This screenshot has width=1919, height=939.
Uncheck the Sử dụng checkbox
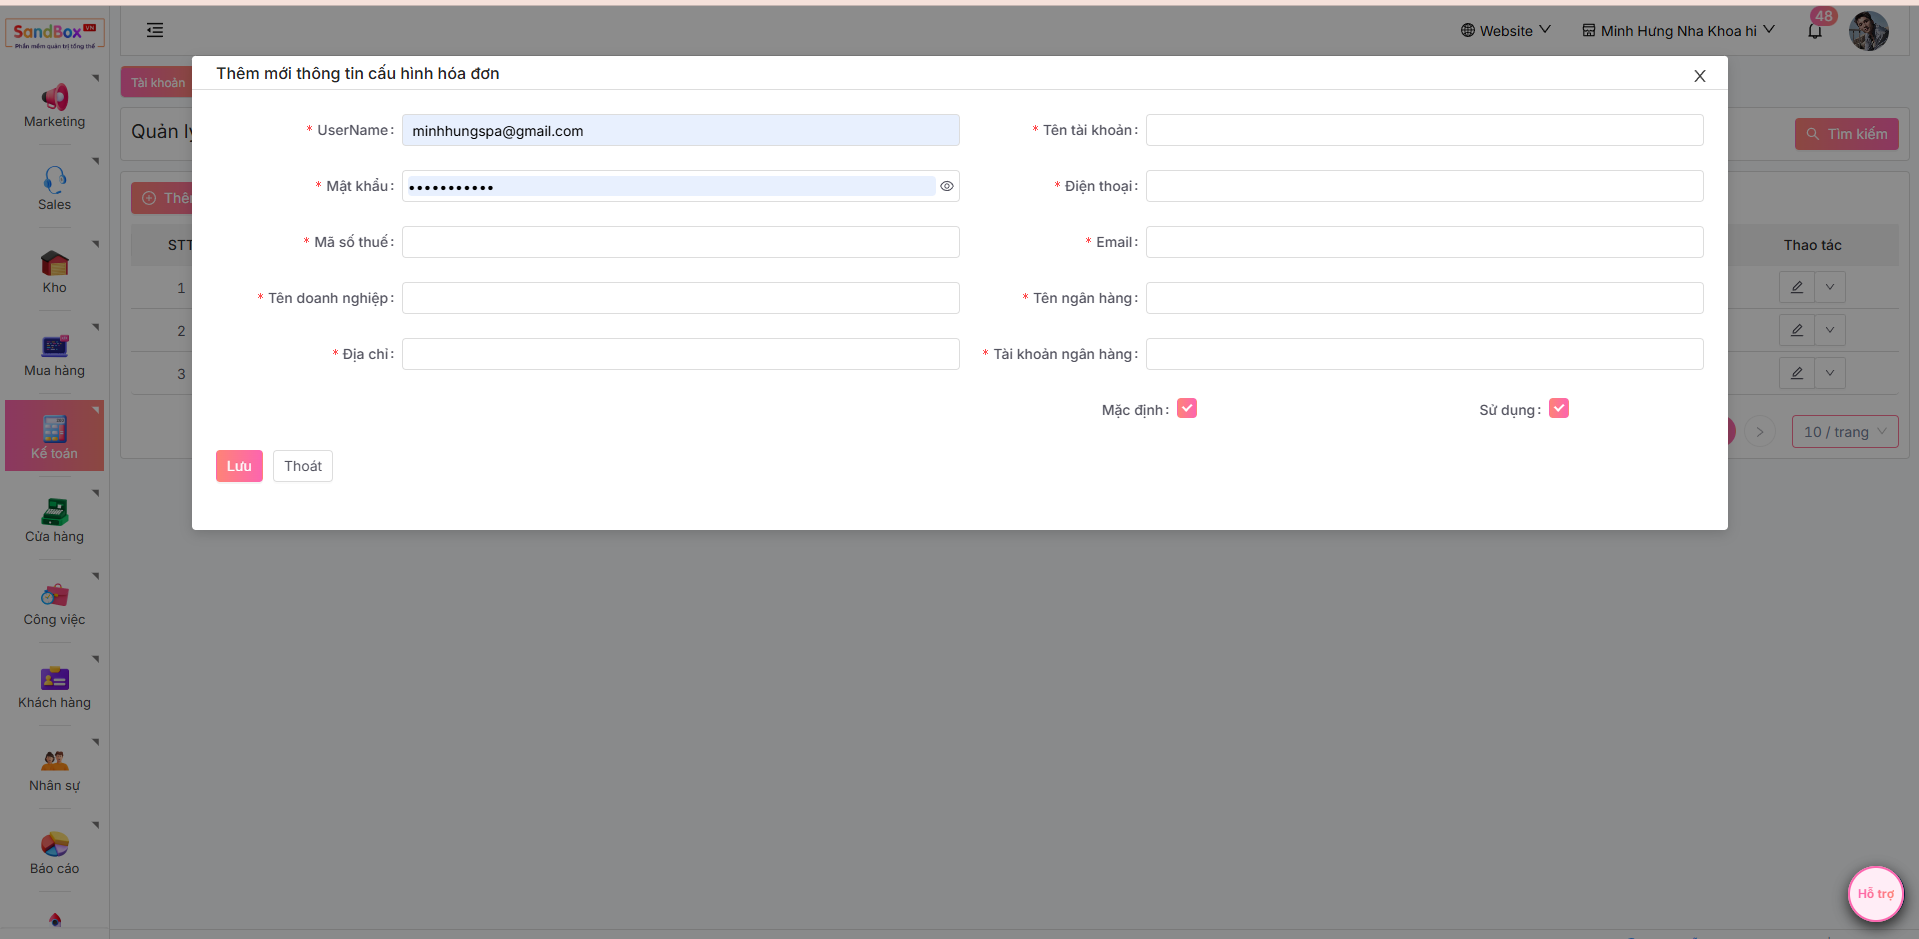(1559, 408)
